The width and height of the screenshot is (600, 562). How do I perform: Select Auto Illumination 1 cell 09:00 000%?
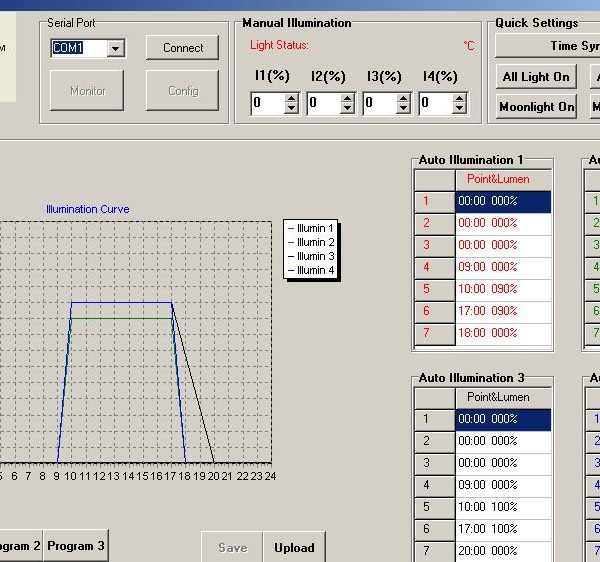coord(503,267)
